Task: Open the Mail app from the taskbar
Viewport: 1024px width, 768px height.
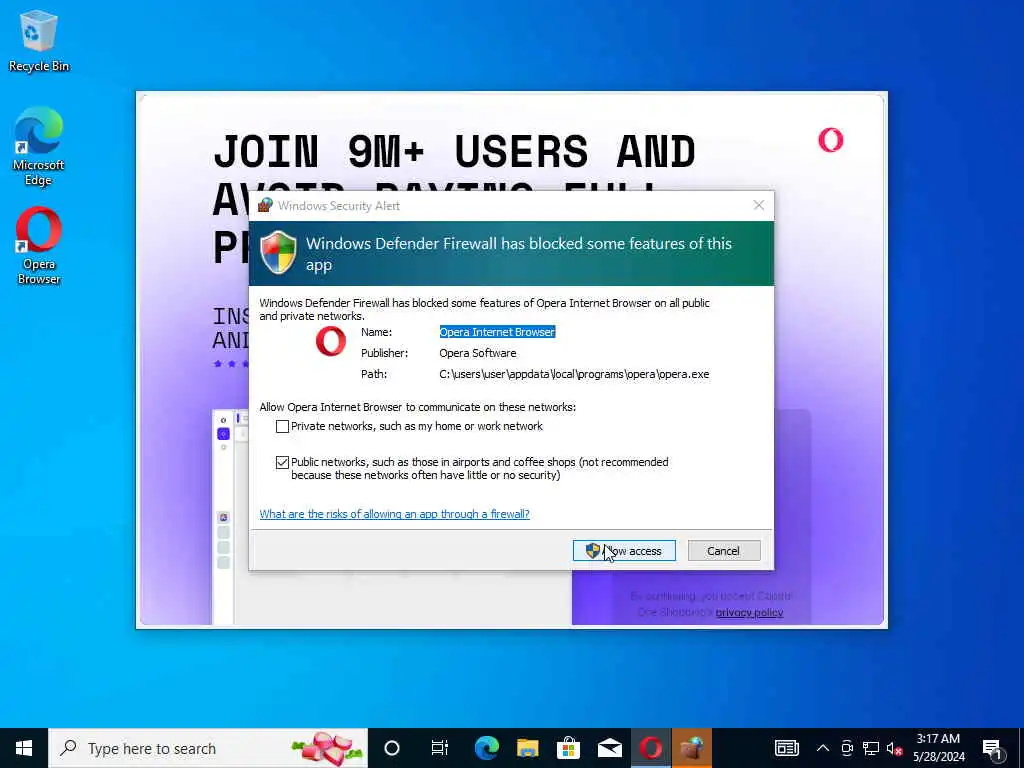Action: click(x=609, y=748)
